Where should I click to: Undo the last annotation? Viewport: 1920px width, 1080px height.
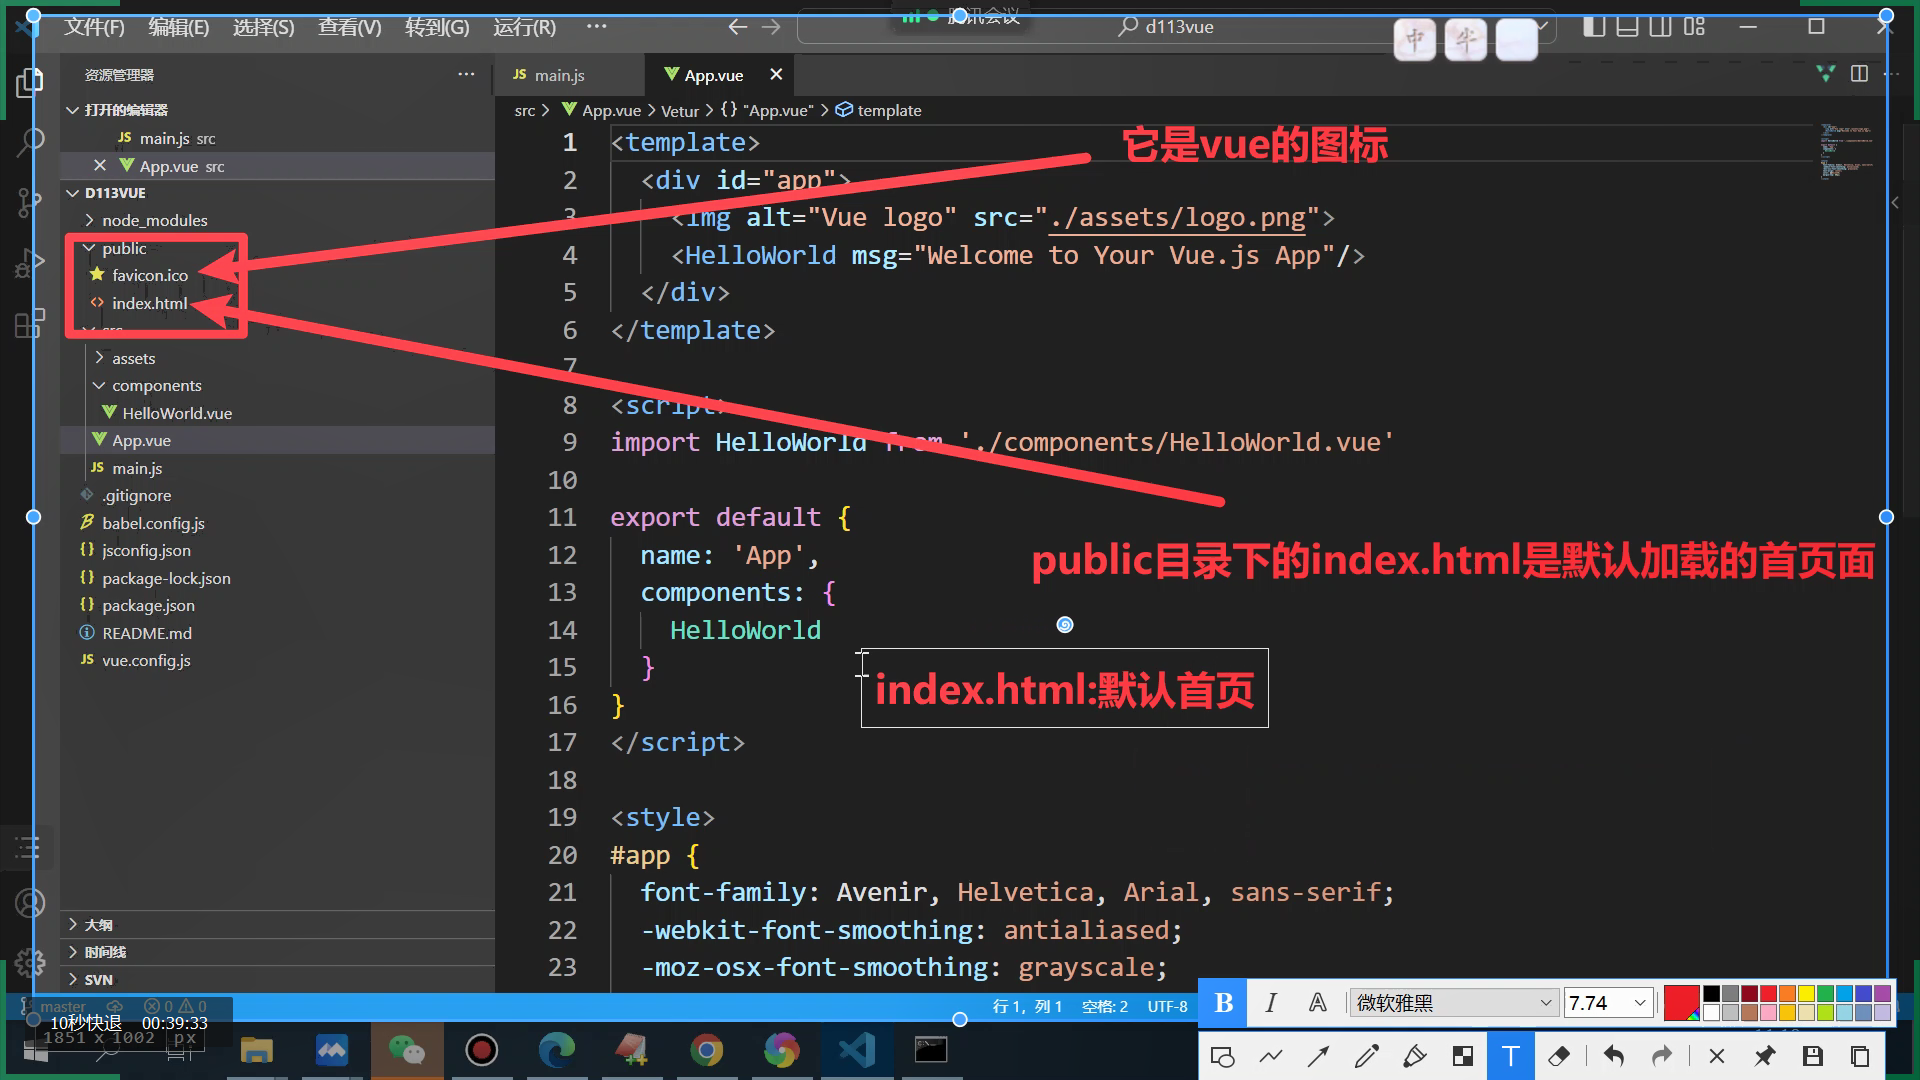(1613, 1056)
